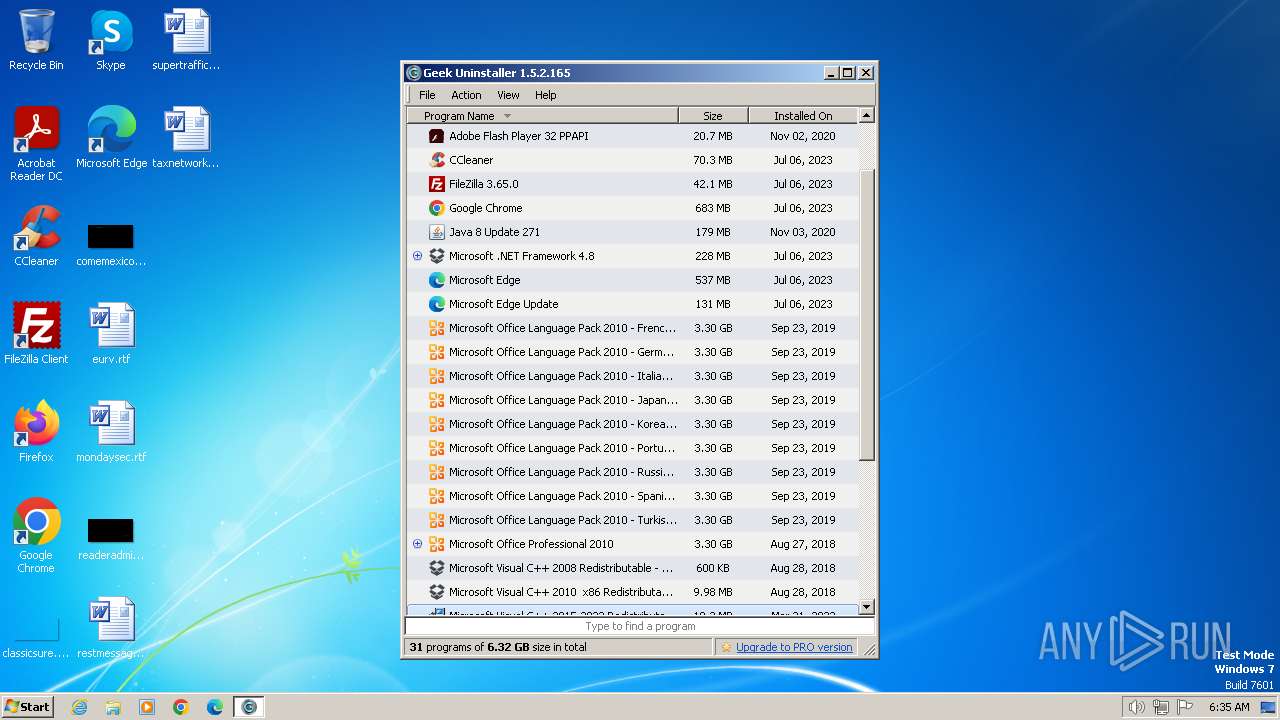Open the Help menu

545,95
